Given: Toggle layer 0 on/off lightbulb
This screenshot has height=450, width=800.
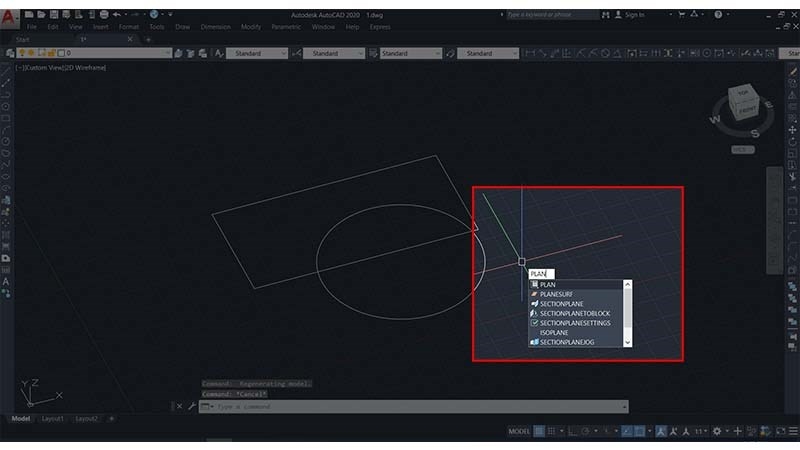Looking at the screenshot, I should click(x=21, y=53).
